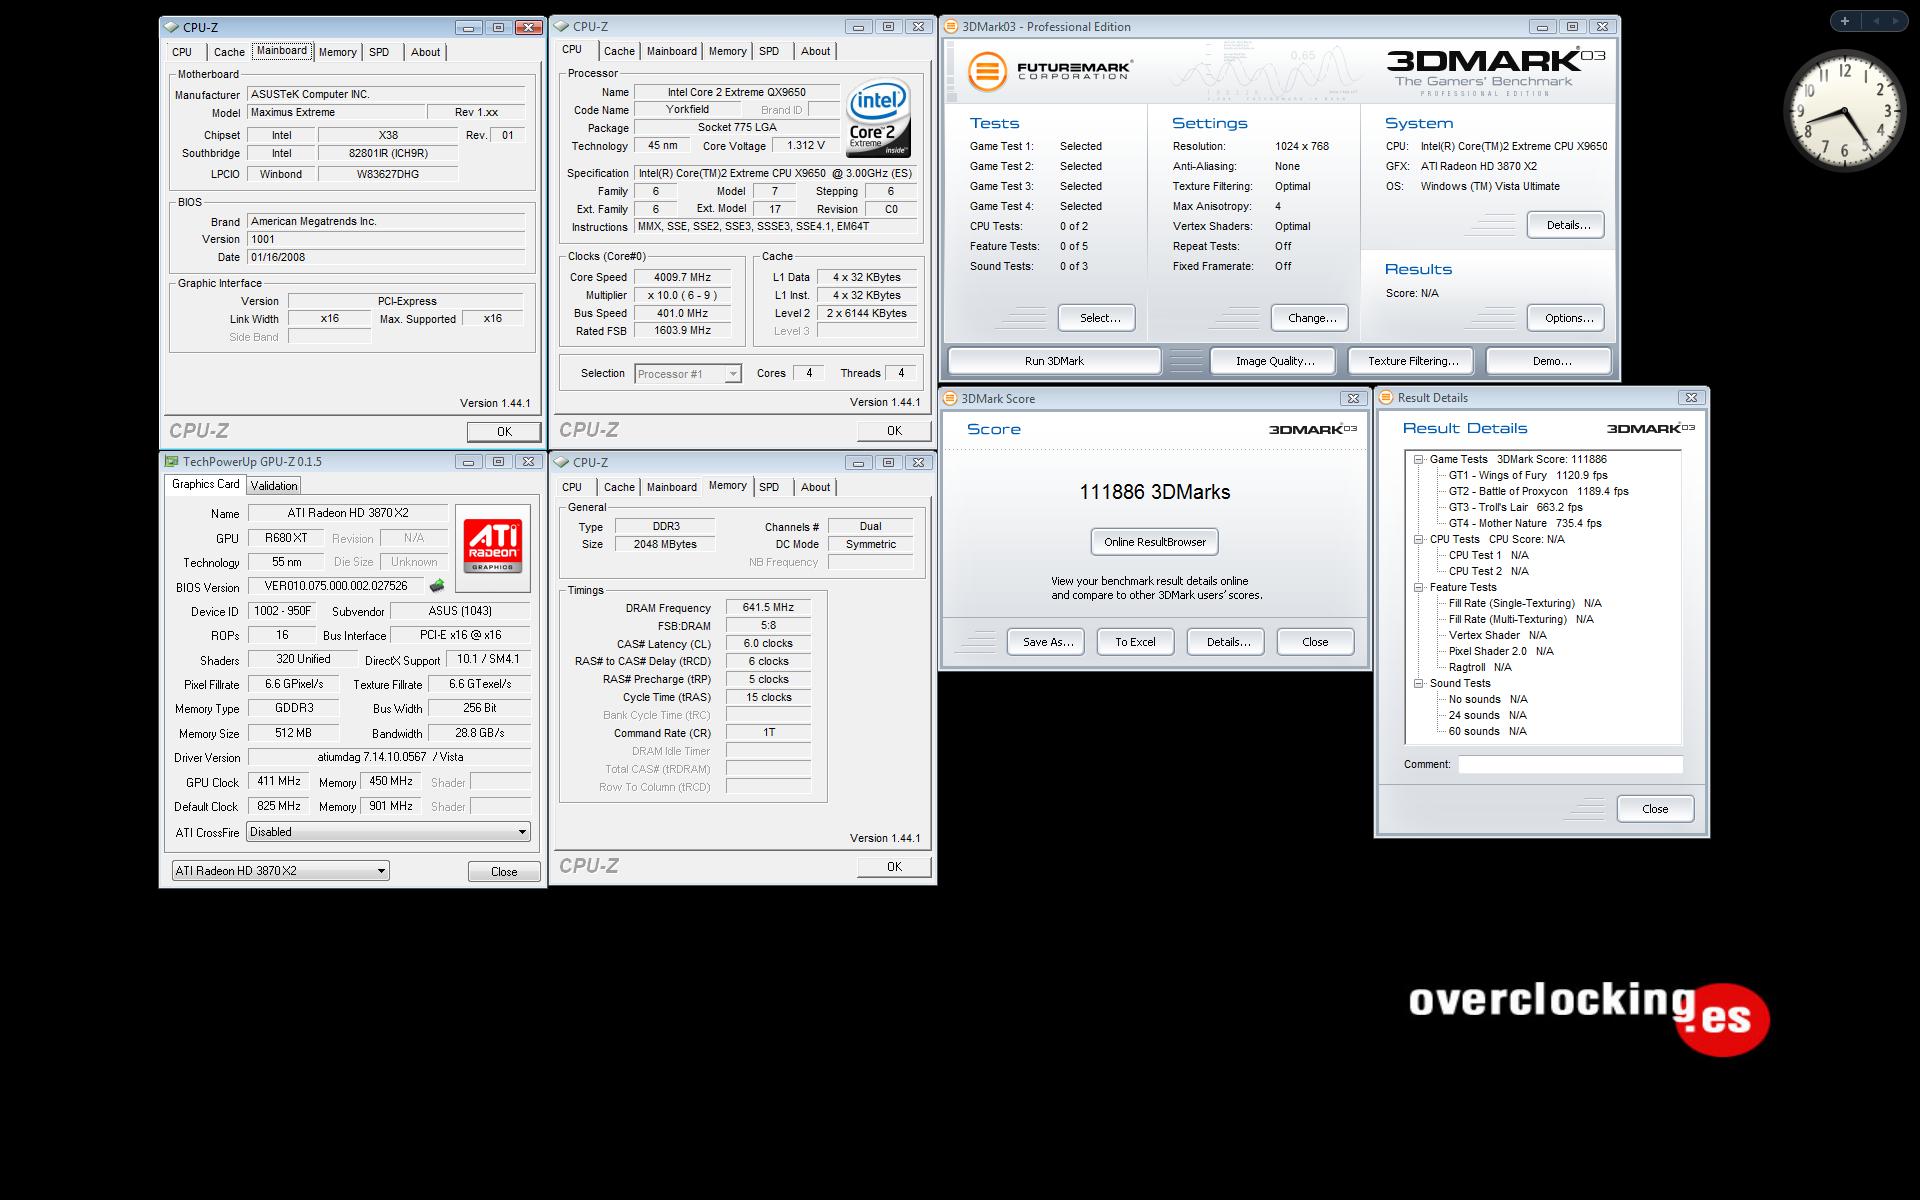Click the GPU-Z BIOS Version field

336,587
